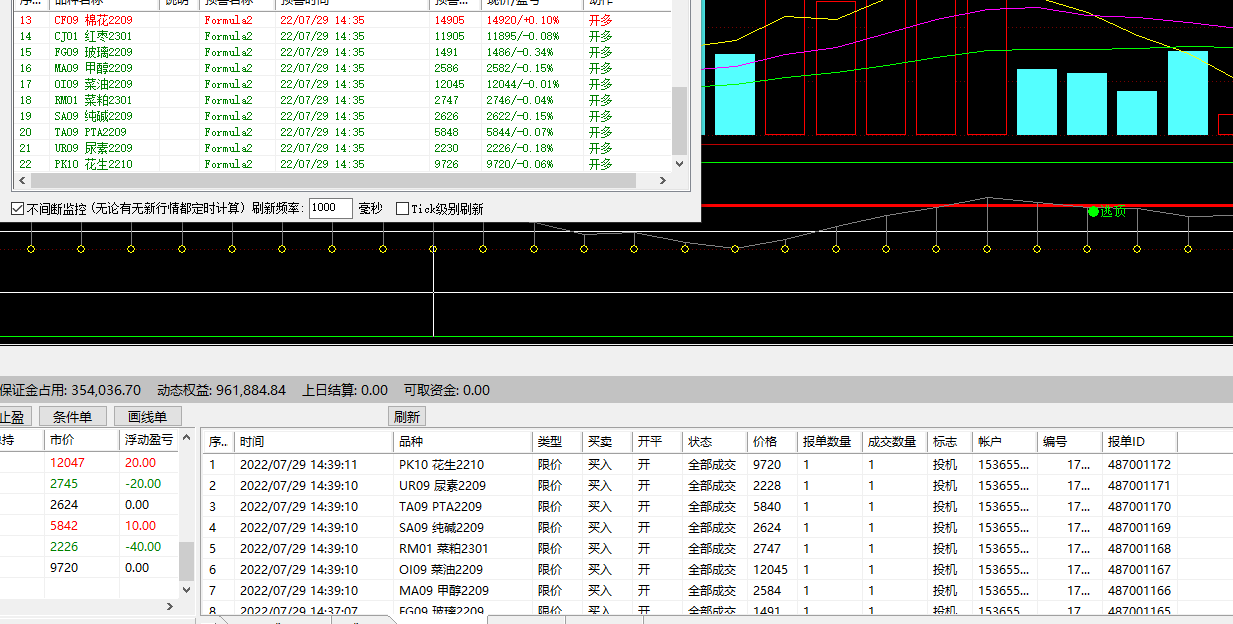Toggle the 不间断监控 continuous monitoring checkbox
The image size is (1233, 624).
coord(17,209)
